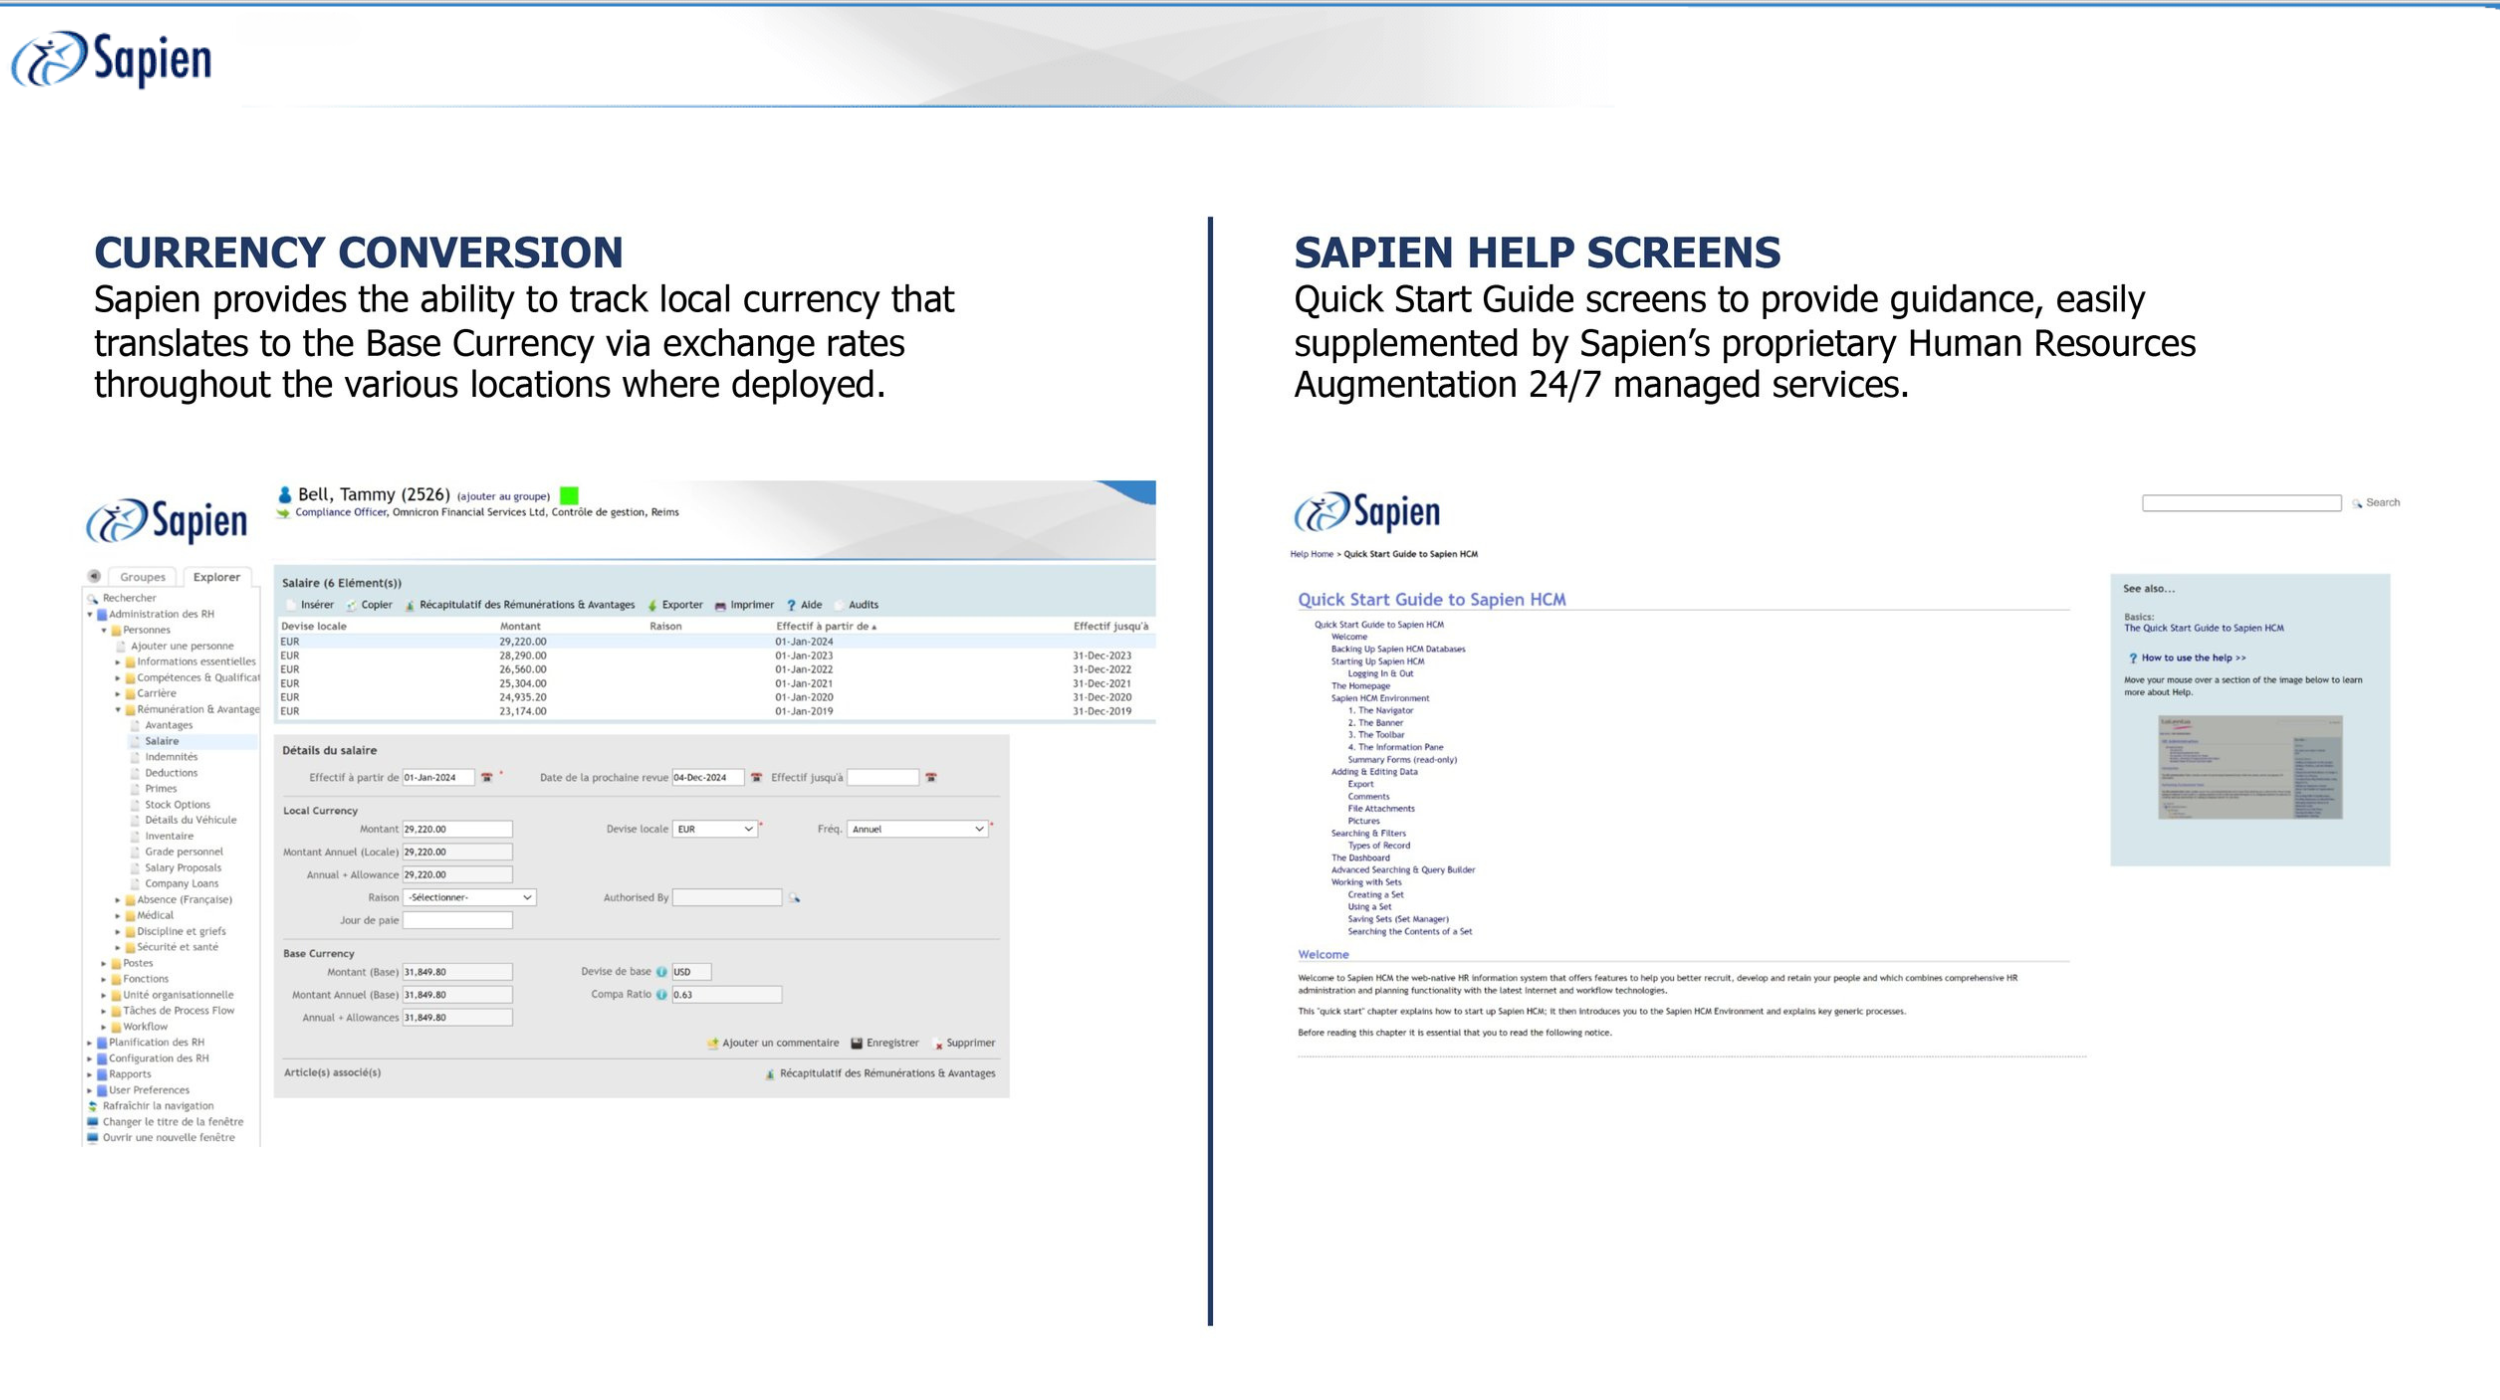2500x1400 pixels.
Task: Sort by the Effectif à partir de column header
Action: tap(825, 627)
